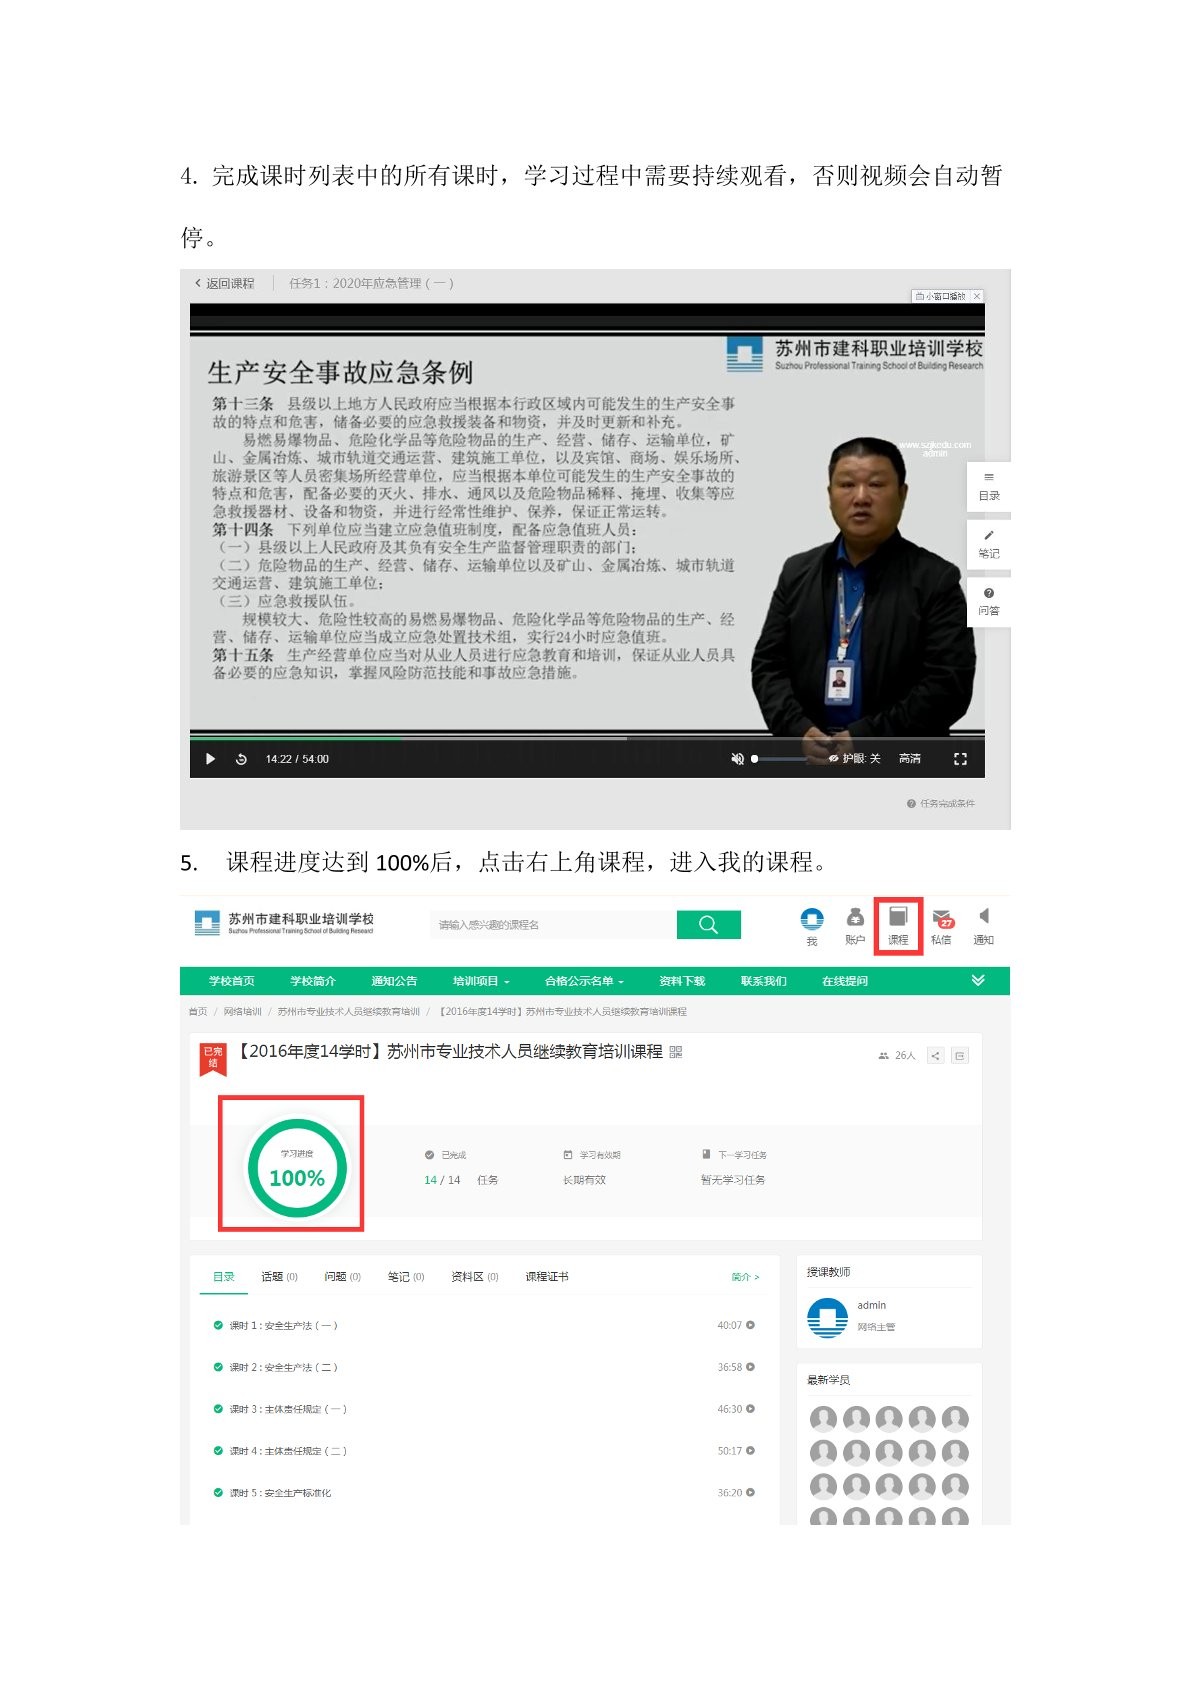
Task: Expand the nav bar double-chevron
Action: (978, 981)
